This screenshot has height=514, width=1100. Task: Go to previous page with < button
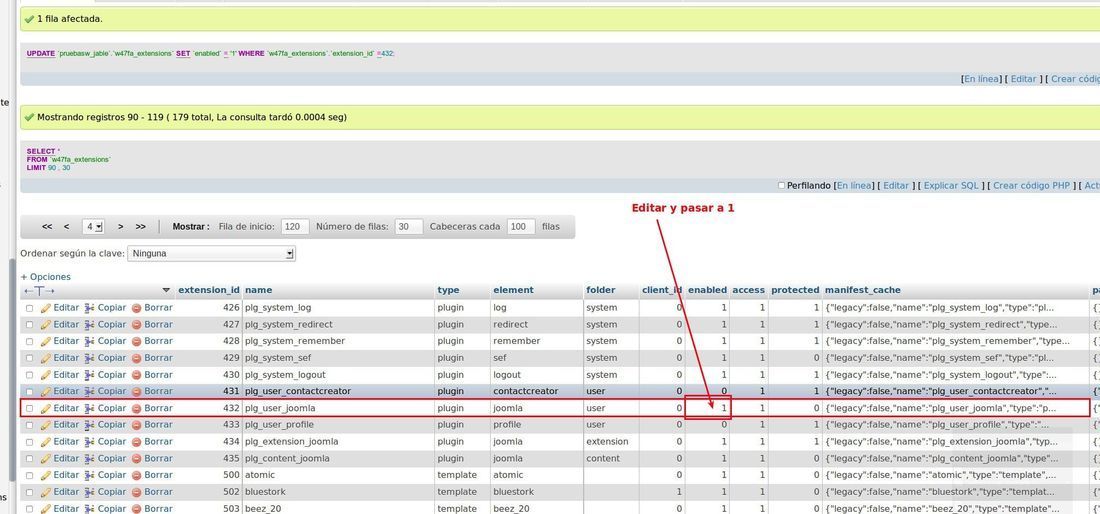pos(67,226)
